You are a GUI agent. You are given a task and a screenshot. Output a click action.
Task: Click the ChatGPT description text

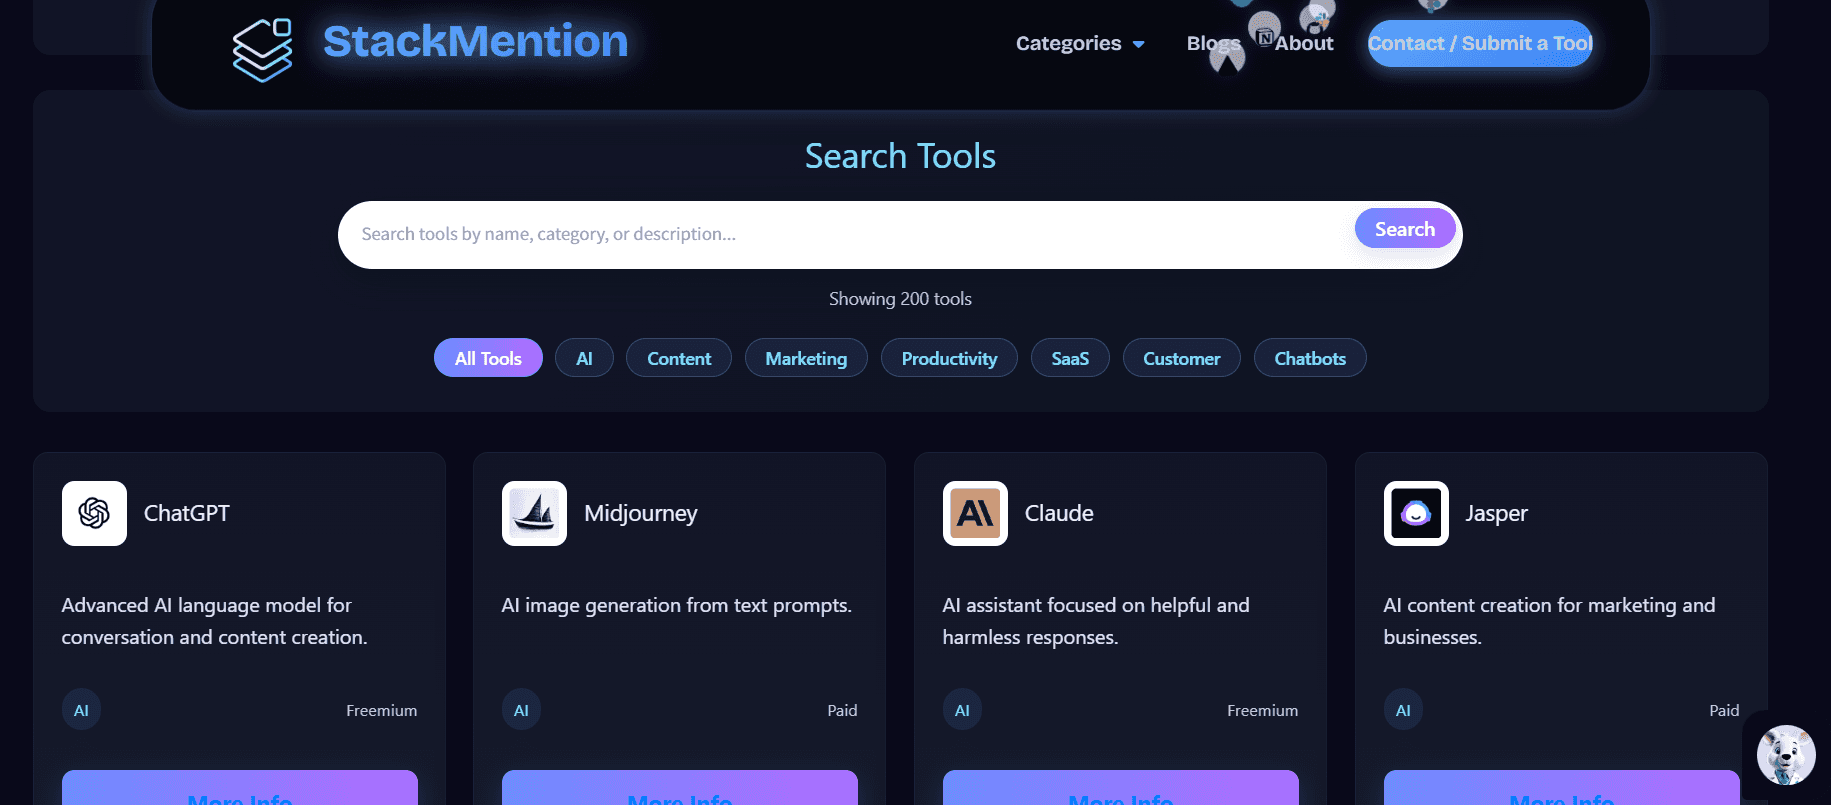pos(214,621)
